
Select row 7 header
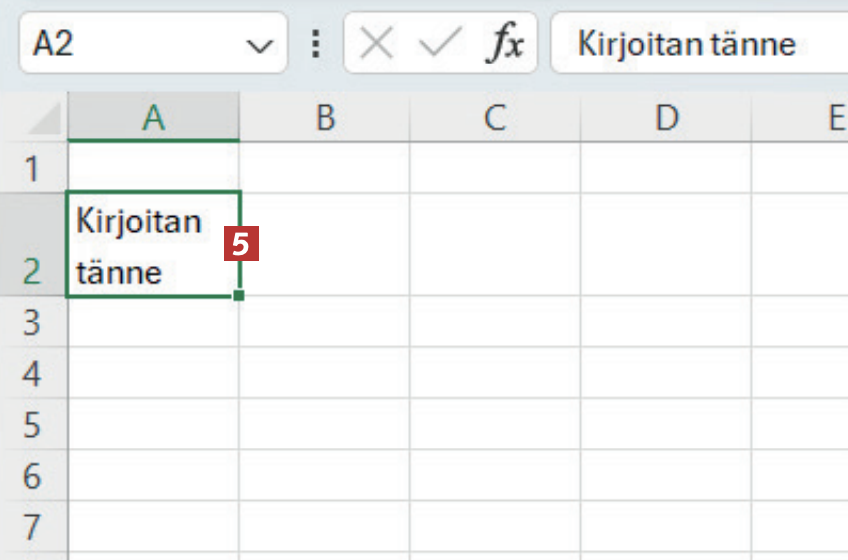33,526
